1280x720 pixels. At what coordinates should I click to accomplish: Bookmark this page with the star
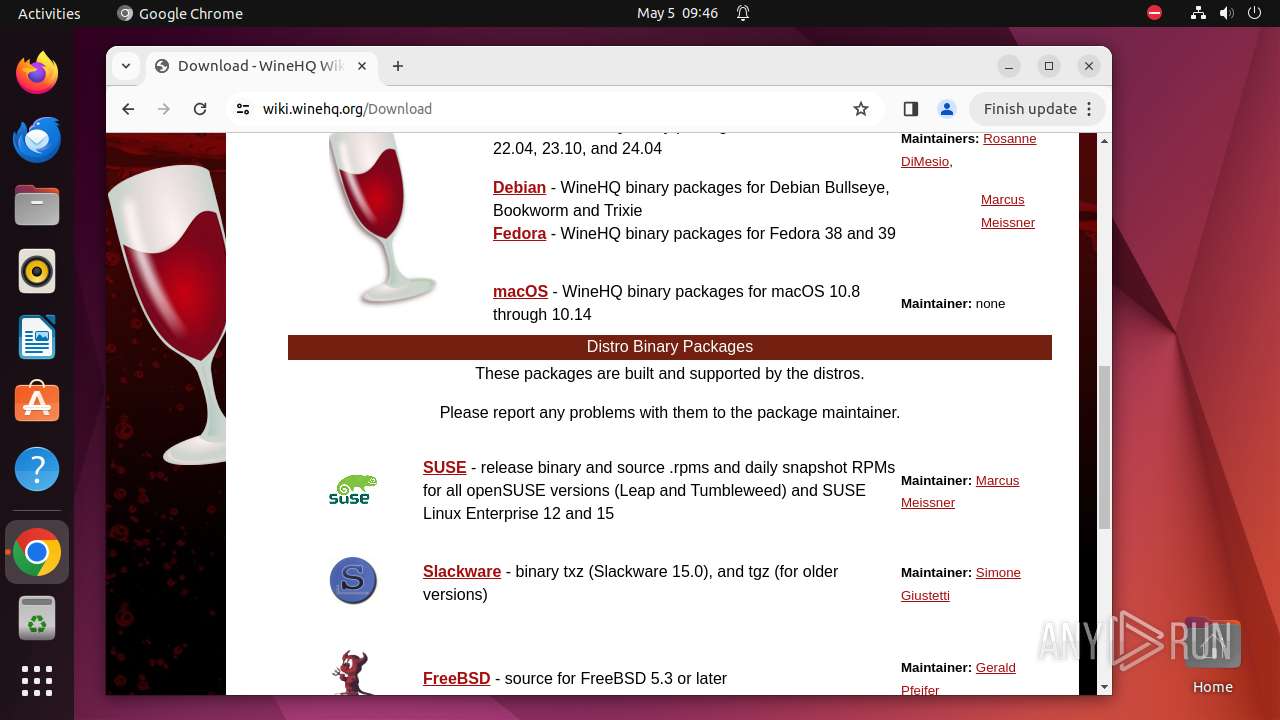[x=861, y=109]
